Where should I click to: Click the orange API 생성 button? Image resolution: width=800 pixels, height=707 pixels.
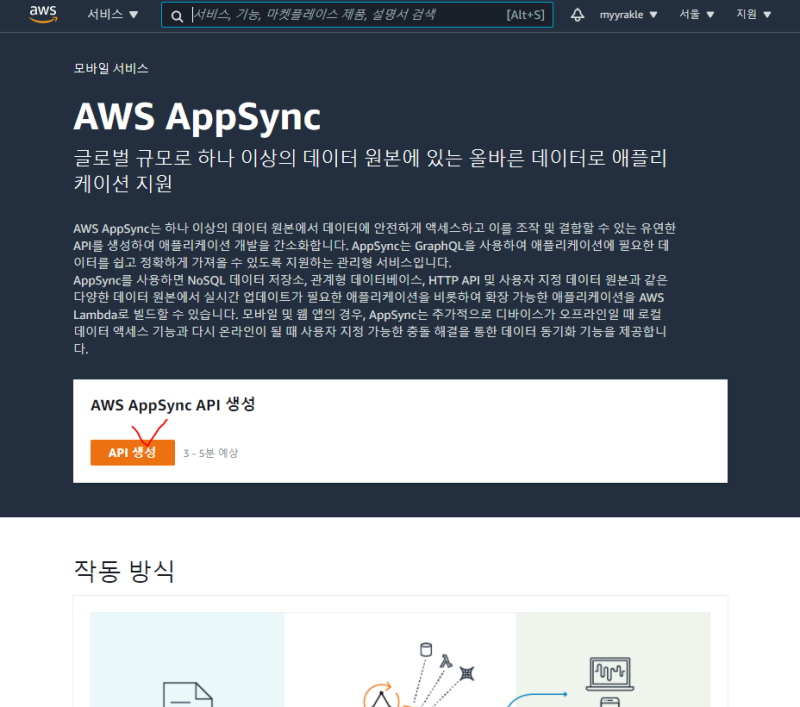click(132, 453)
